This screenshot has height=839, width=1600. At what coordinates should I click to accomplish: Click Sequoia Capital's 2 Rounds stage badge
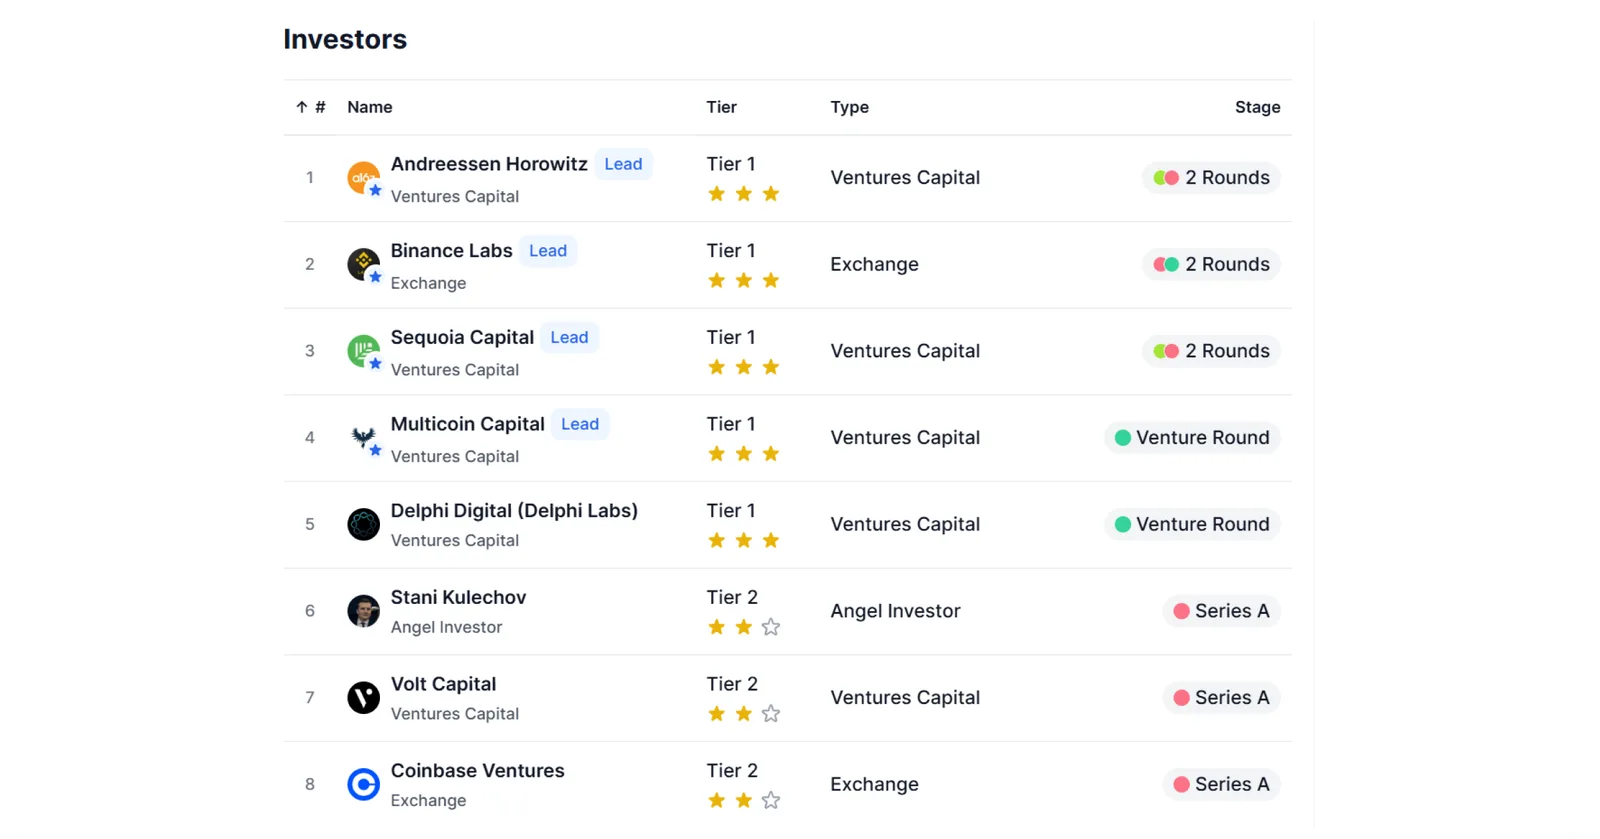[1211, 351]
